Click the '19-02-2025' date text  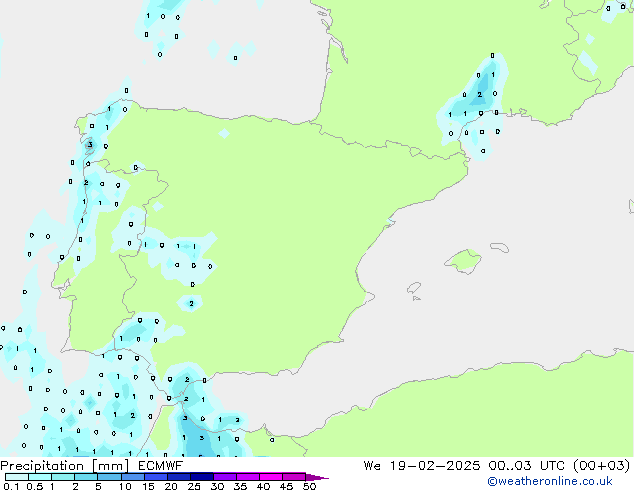[x=435, y=466]
